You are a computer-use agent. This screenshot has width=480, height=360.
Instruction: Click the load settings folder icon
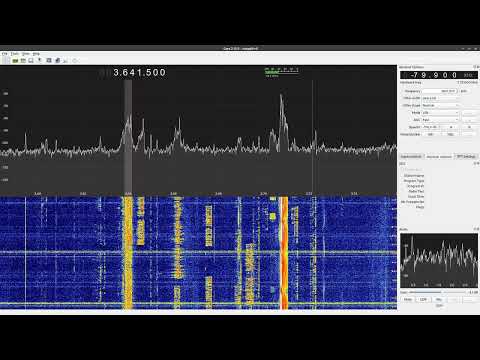[23, 61]
